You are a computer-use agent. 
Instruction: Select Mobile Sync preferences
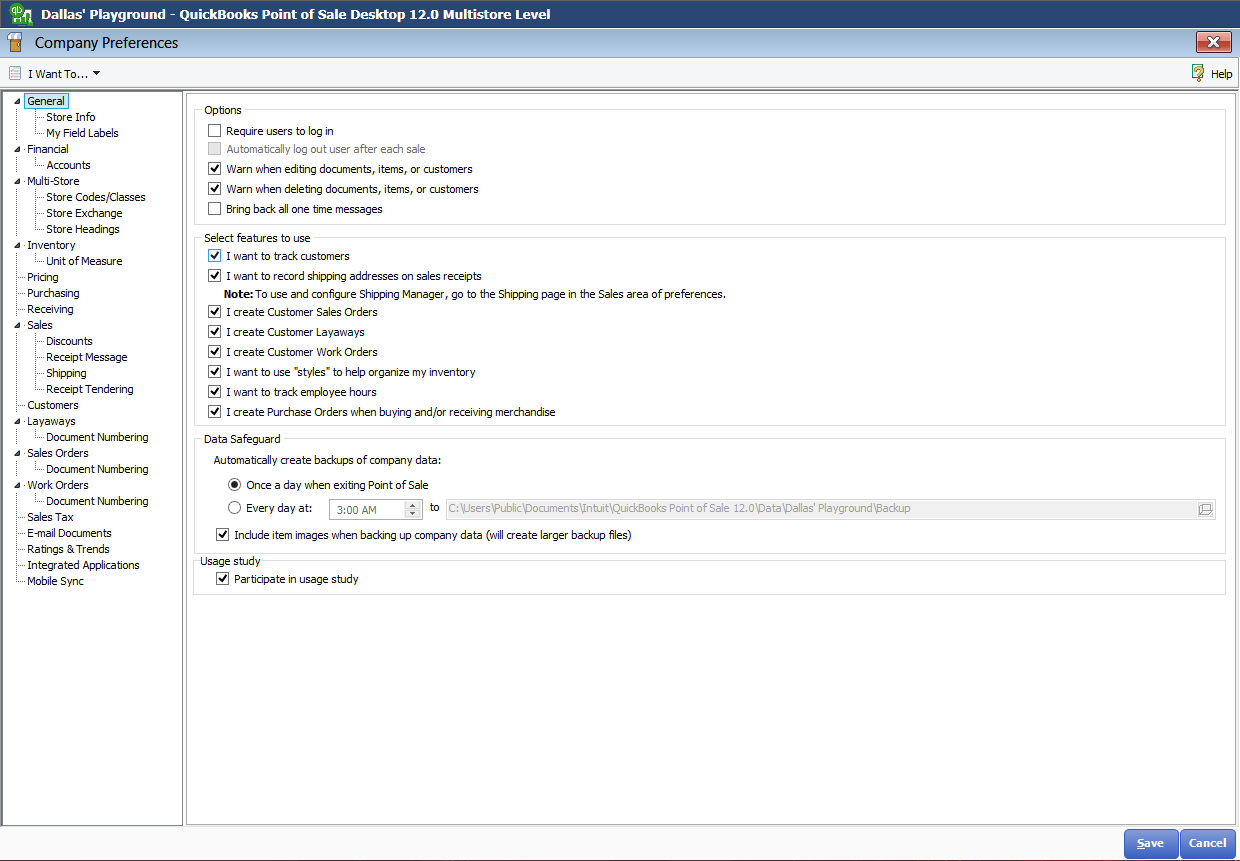pos(55,581)
